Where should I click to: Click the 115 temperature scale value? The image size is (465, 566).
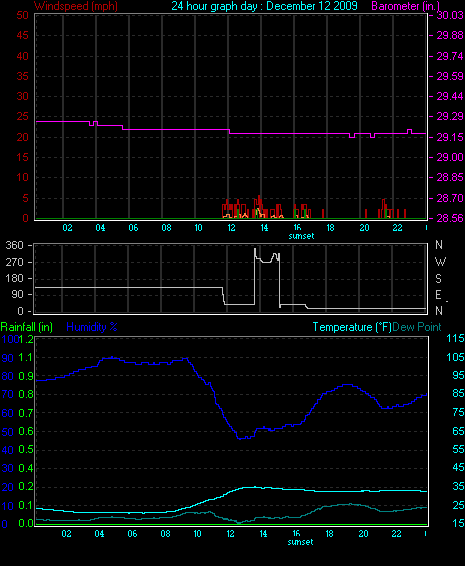[455, 338]
